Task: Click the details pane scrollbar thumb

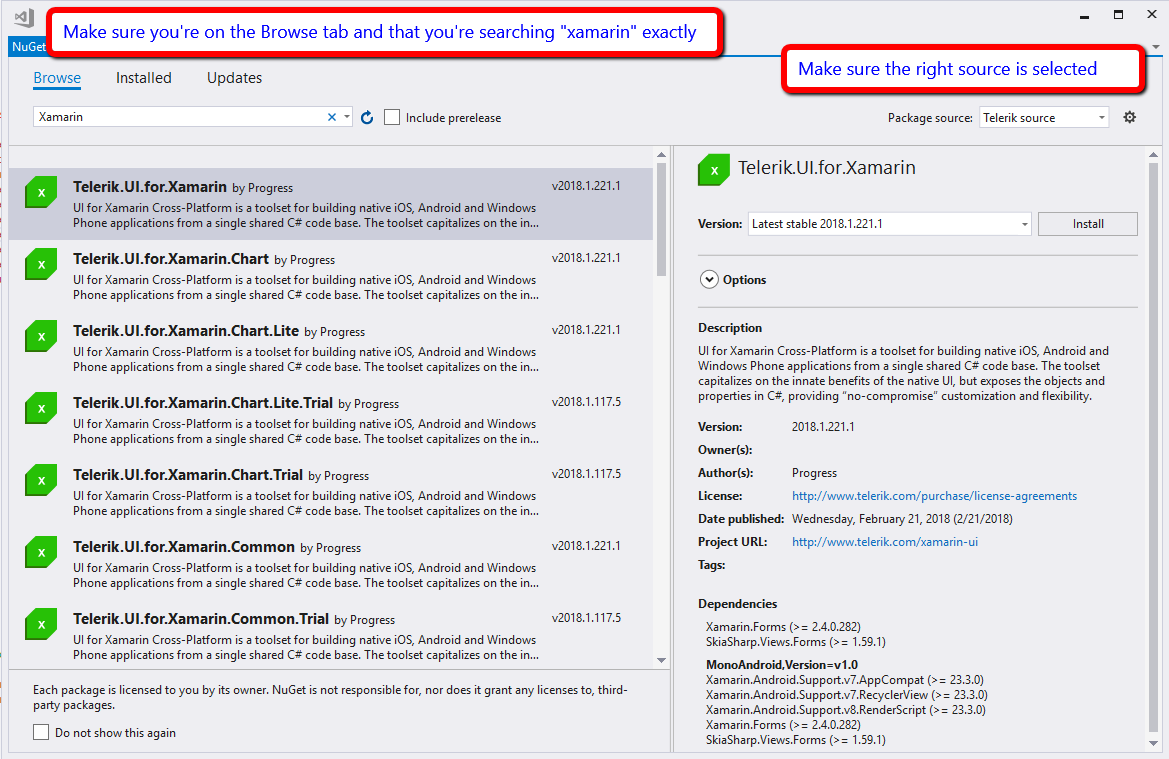Action: point(1153,447)
